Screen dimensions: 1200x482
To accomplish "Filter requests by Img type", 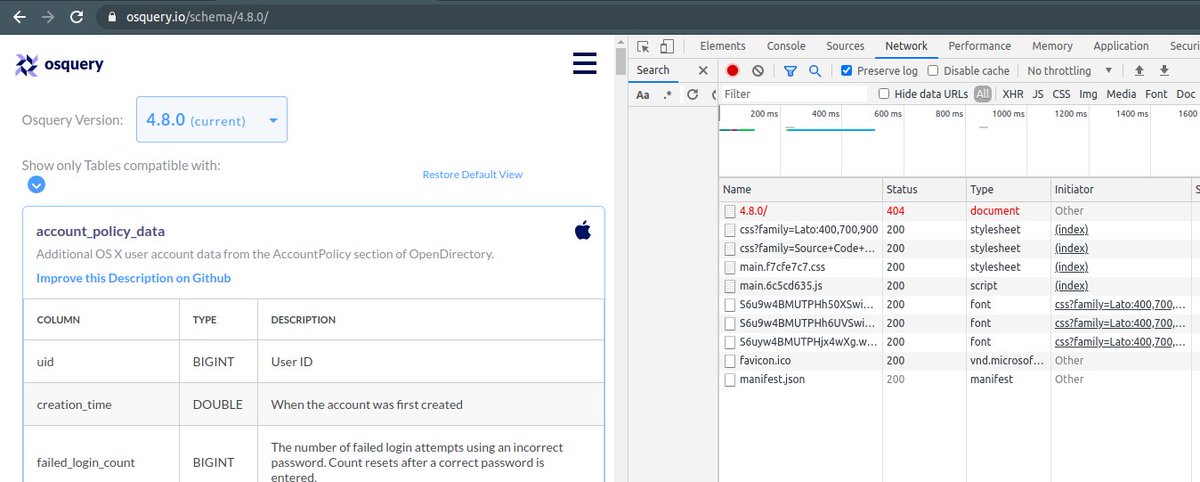I will [1088, 94].
